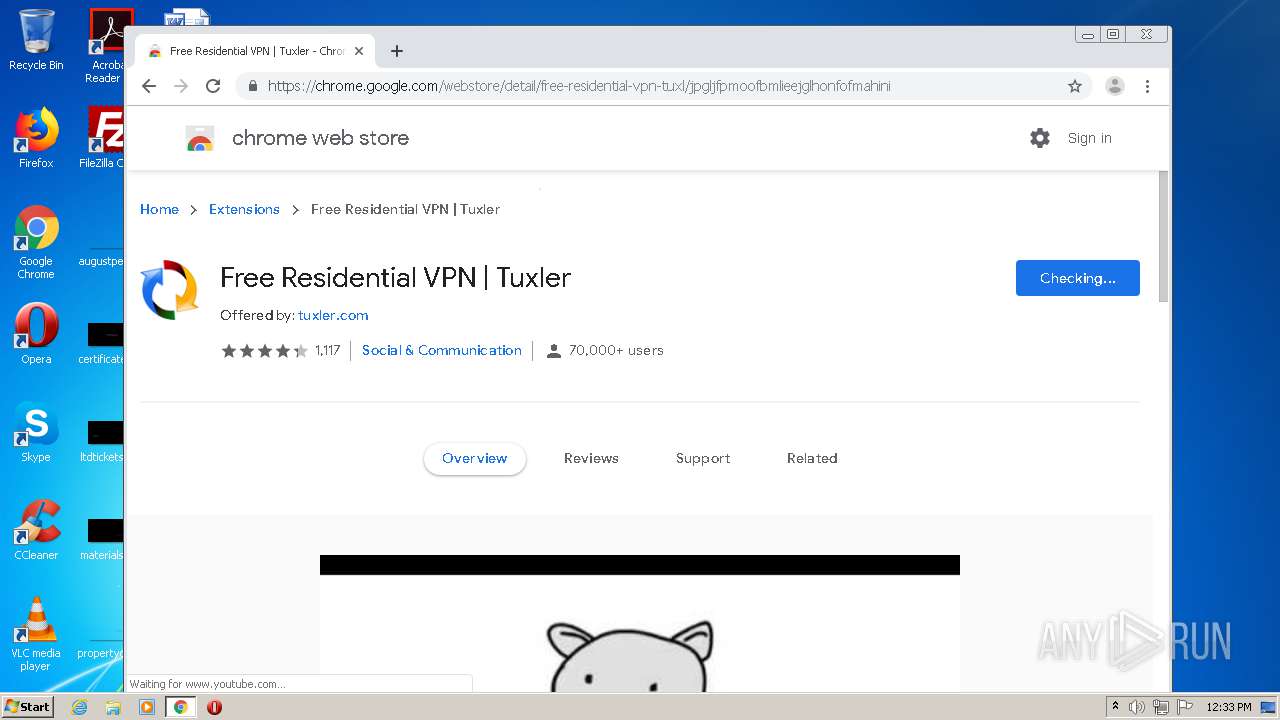
Task: Select the Overview tab
Action: (475, 458)
